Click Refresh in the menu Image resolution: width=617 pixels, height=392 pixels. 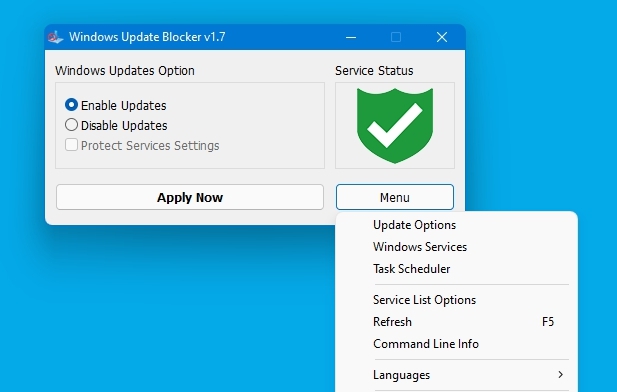(456, 322)
